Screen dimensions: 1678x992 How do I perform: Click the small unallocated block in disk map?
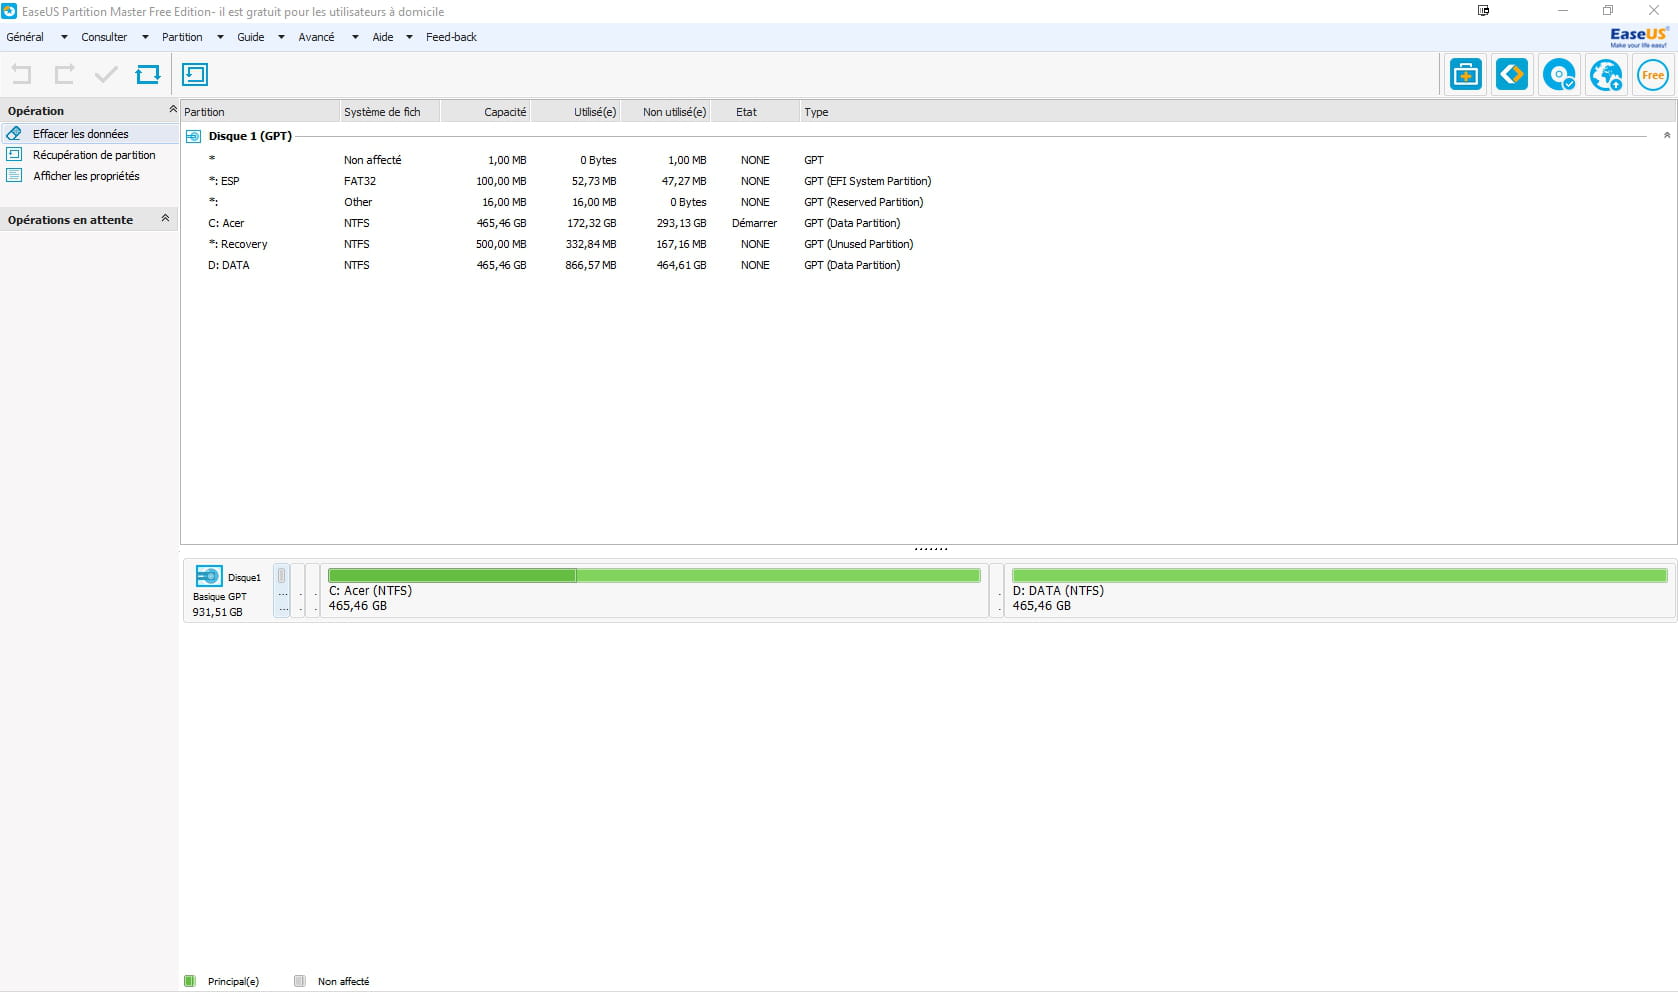282,590
